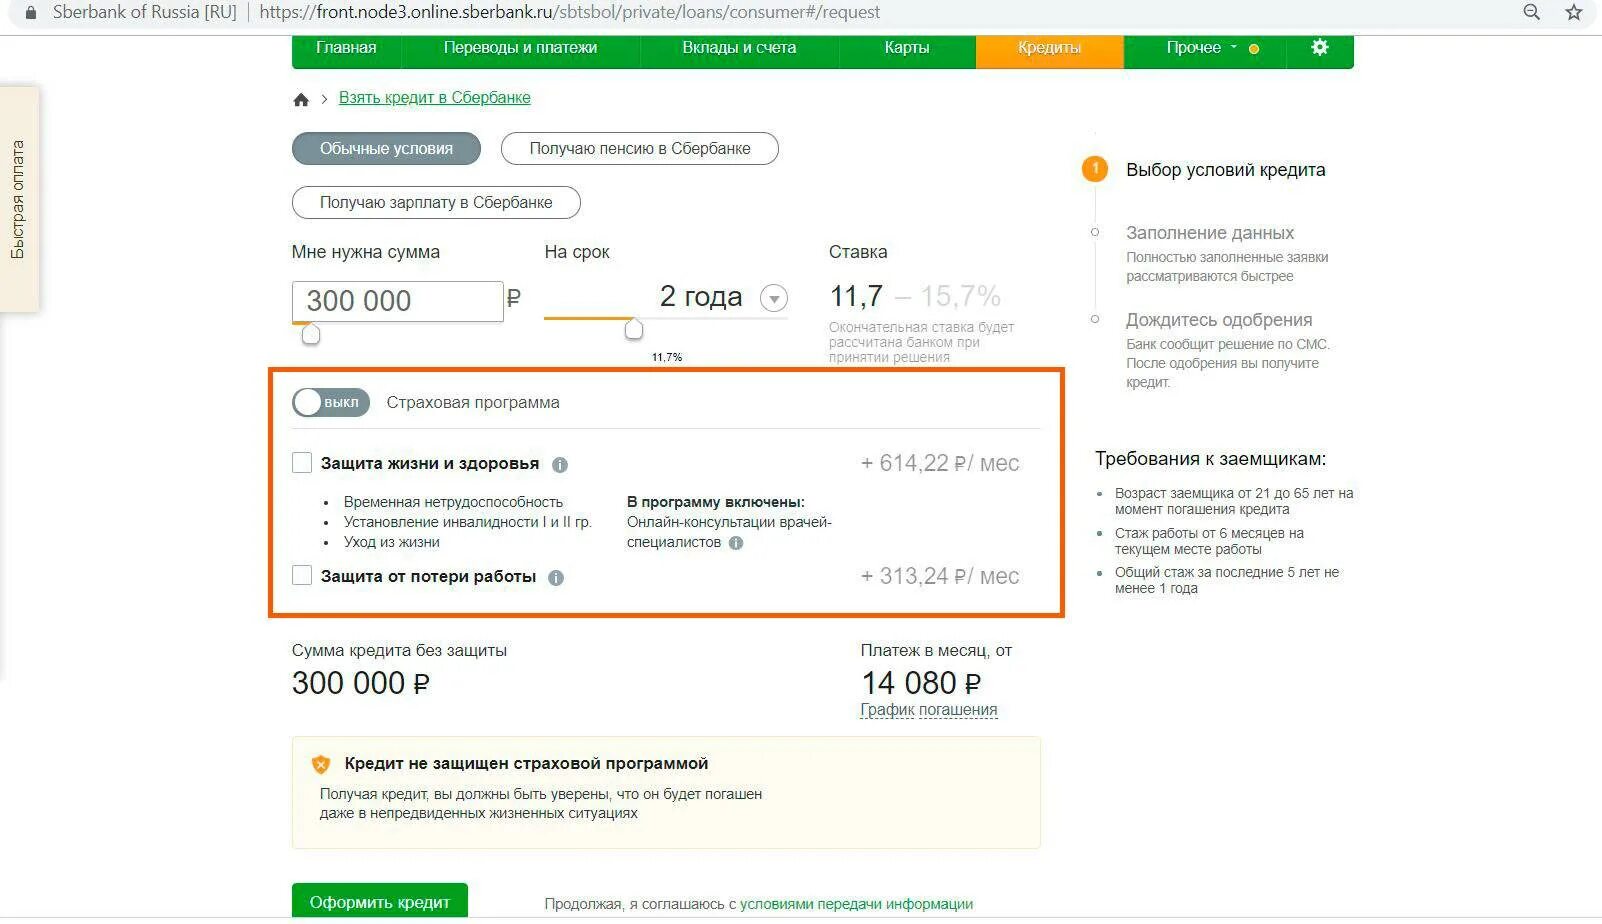Open the Быстрая оплата side panel
Viewport: 1602px width, 924px height.
(x=19, y=200)
